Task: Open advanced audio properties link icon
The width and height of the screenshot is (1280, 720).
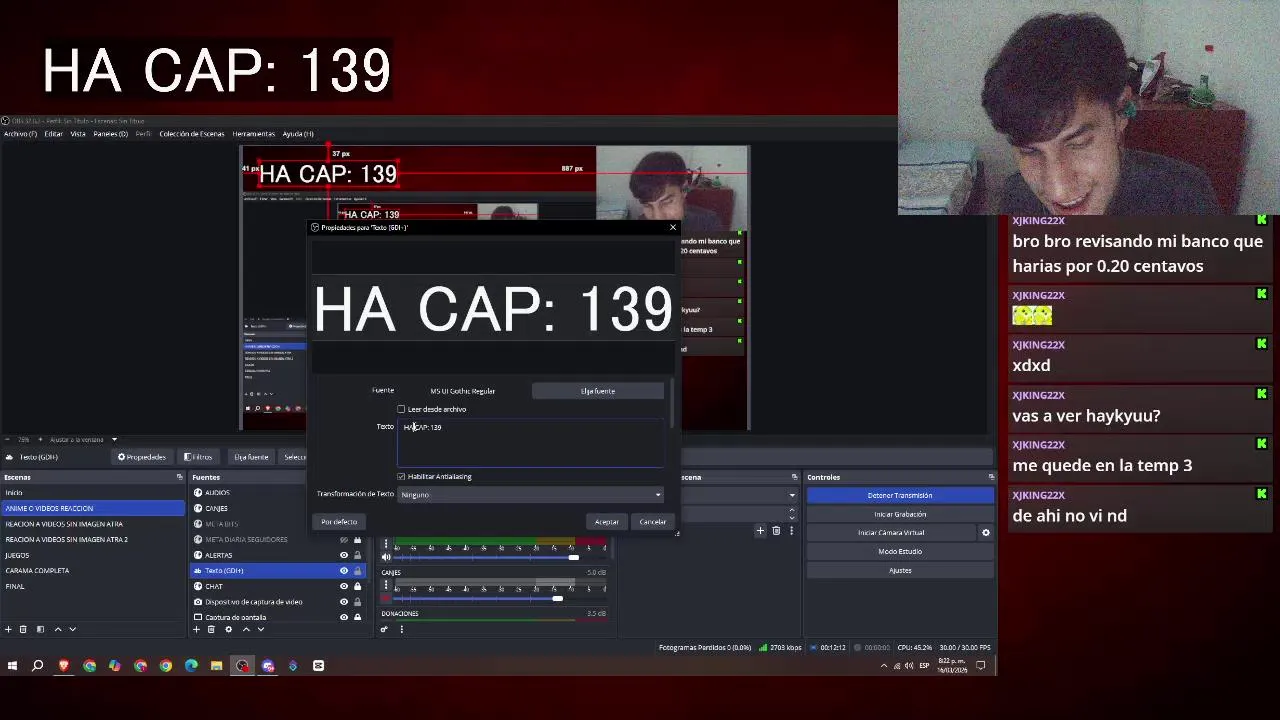Action: (x=384, y=629)
